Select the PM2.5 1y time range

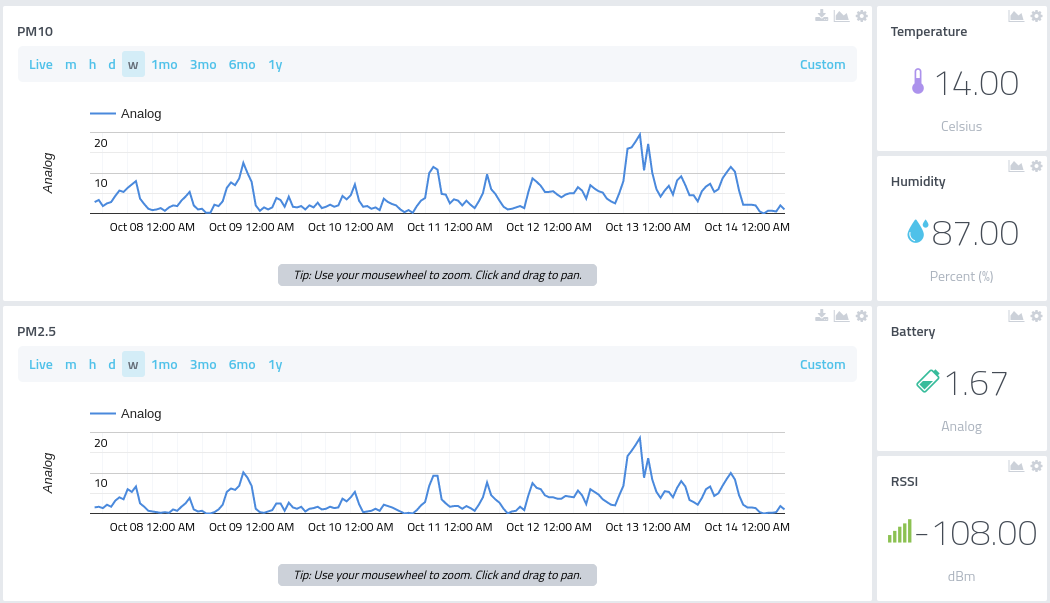point(275,364)
